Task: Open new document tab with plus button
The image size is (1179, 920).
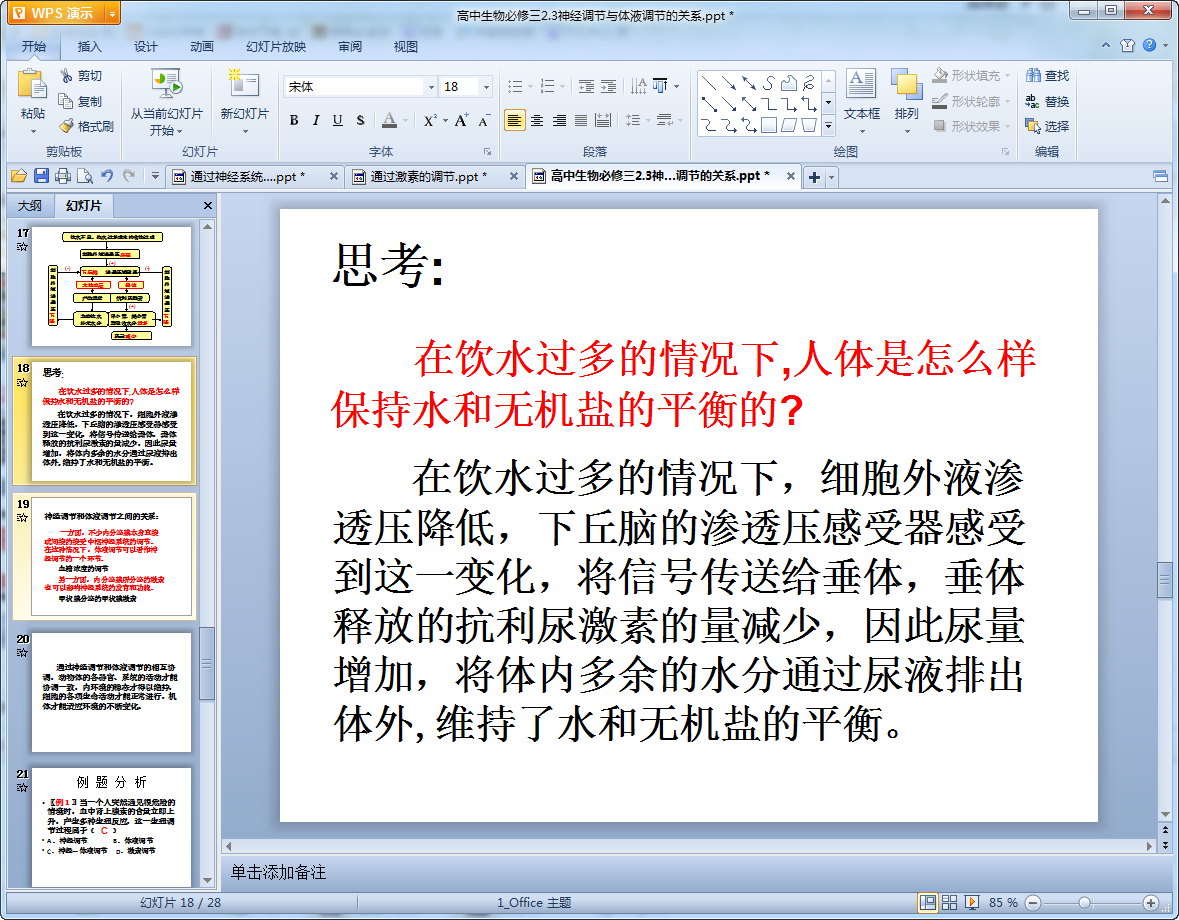Action: pos(814,177)
